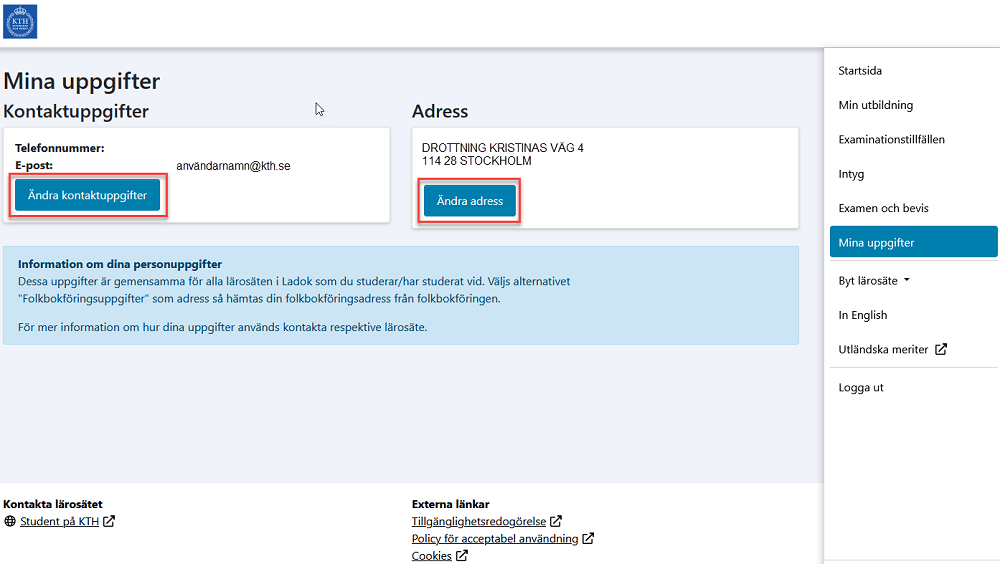The width and height of the screenshot is (1000, 564).
Task: Open the Tillgänglighetsredogörelse link
Action: (x=479, y=521)
